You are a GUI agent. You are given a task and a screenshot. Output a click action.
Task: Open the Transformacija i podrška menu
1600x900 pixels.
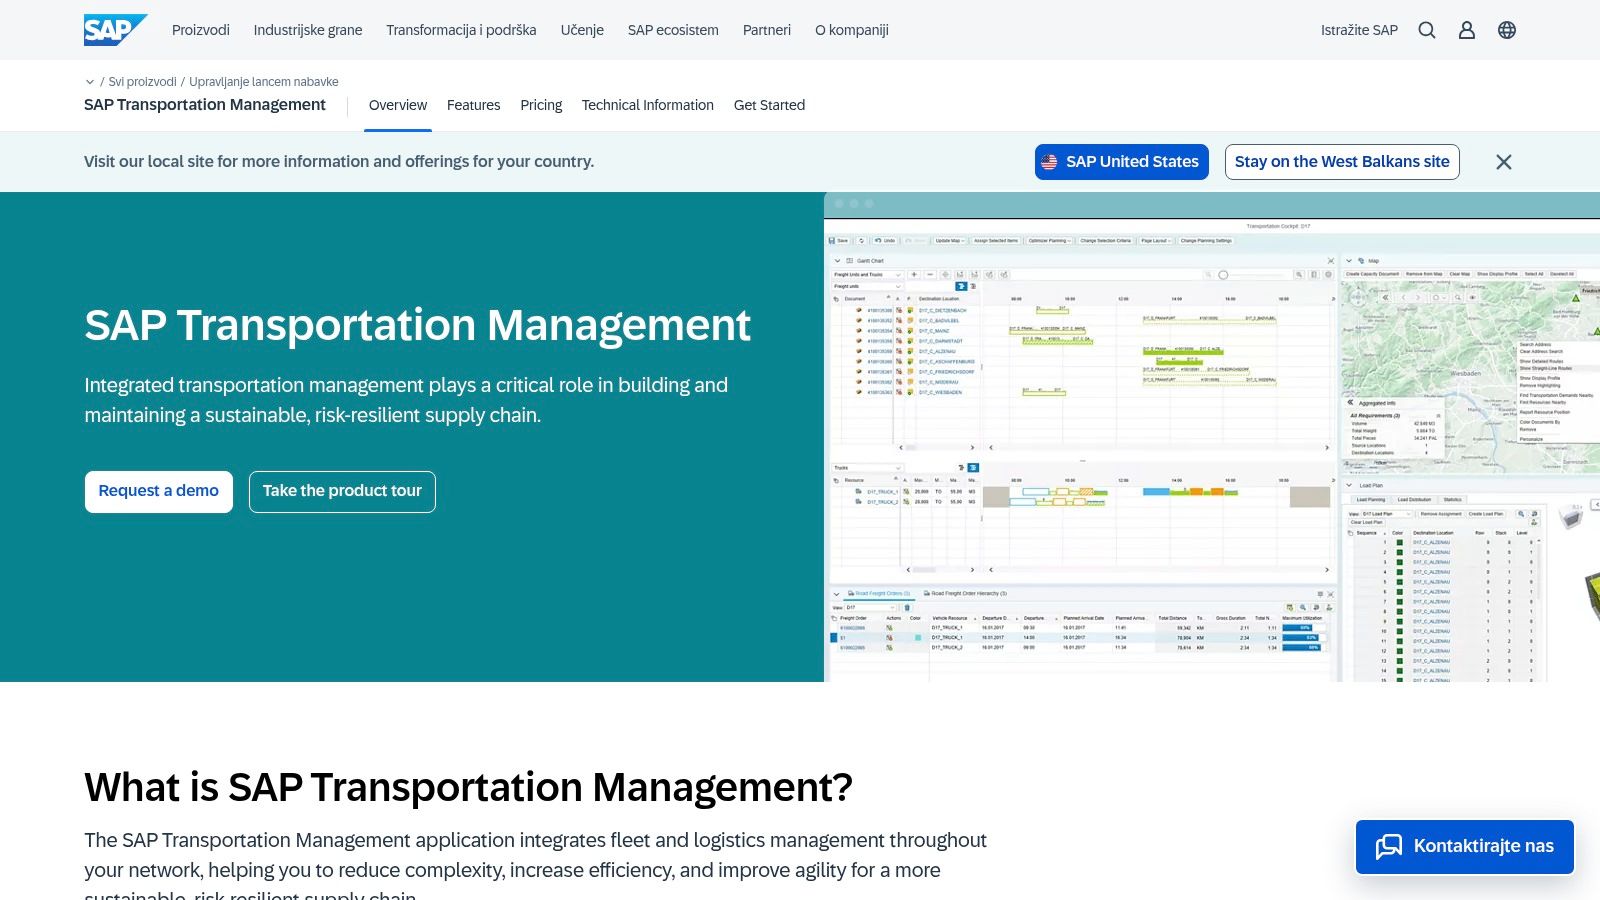click(460, 30)
